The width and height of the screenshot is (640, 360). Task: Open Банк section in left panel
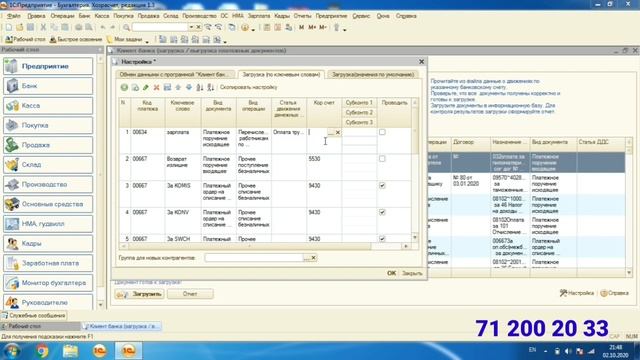pyautogui.click(x=48, y=86)
